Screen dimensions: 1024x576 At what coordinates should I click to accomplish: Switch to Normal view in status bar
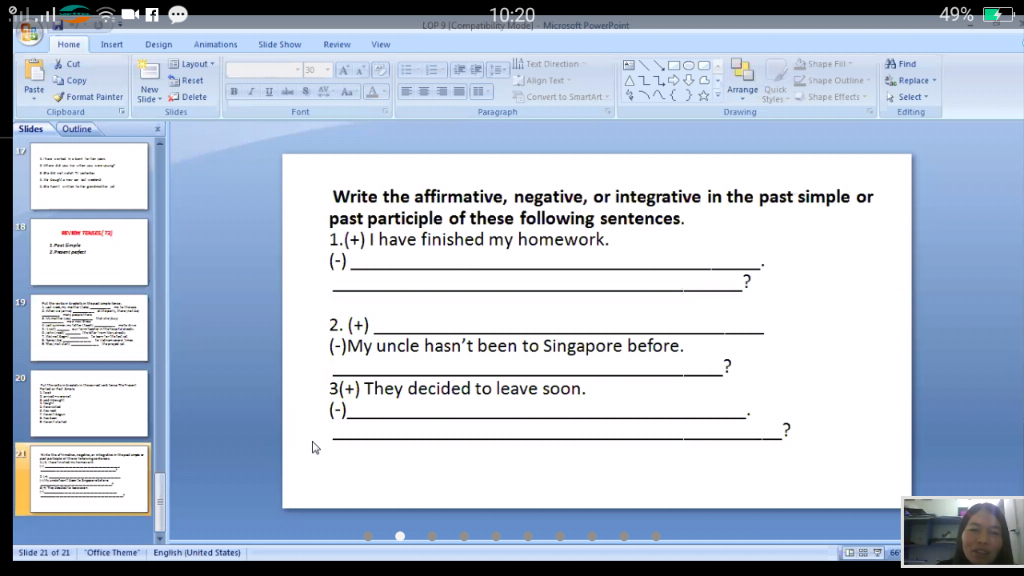849,552
